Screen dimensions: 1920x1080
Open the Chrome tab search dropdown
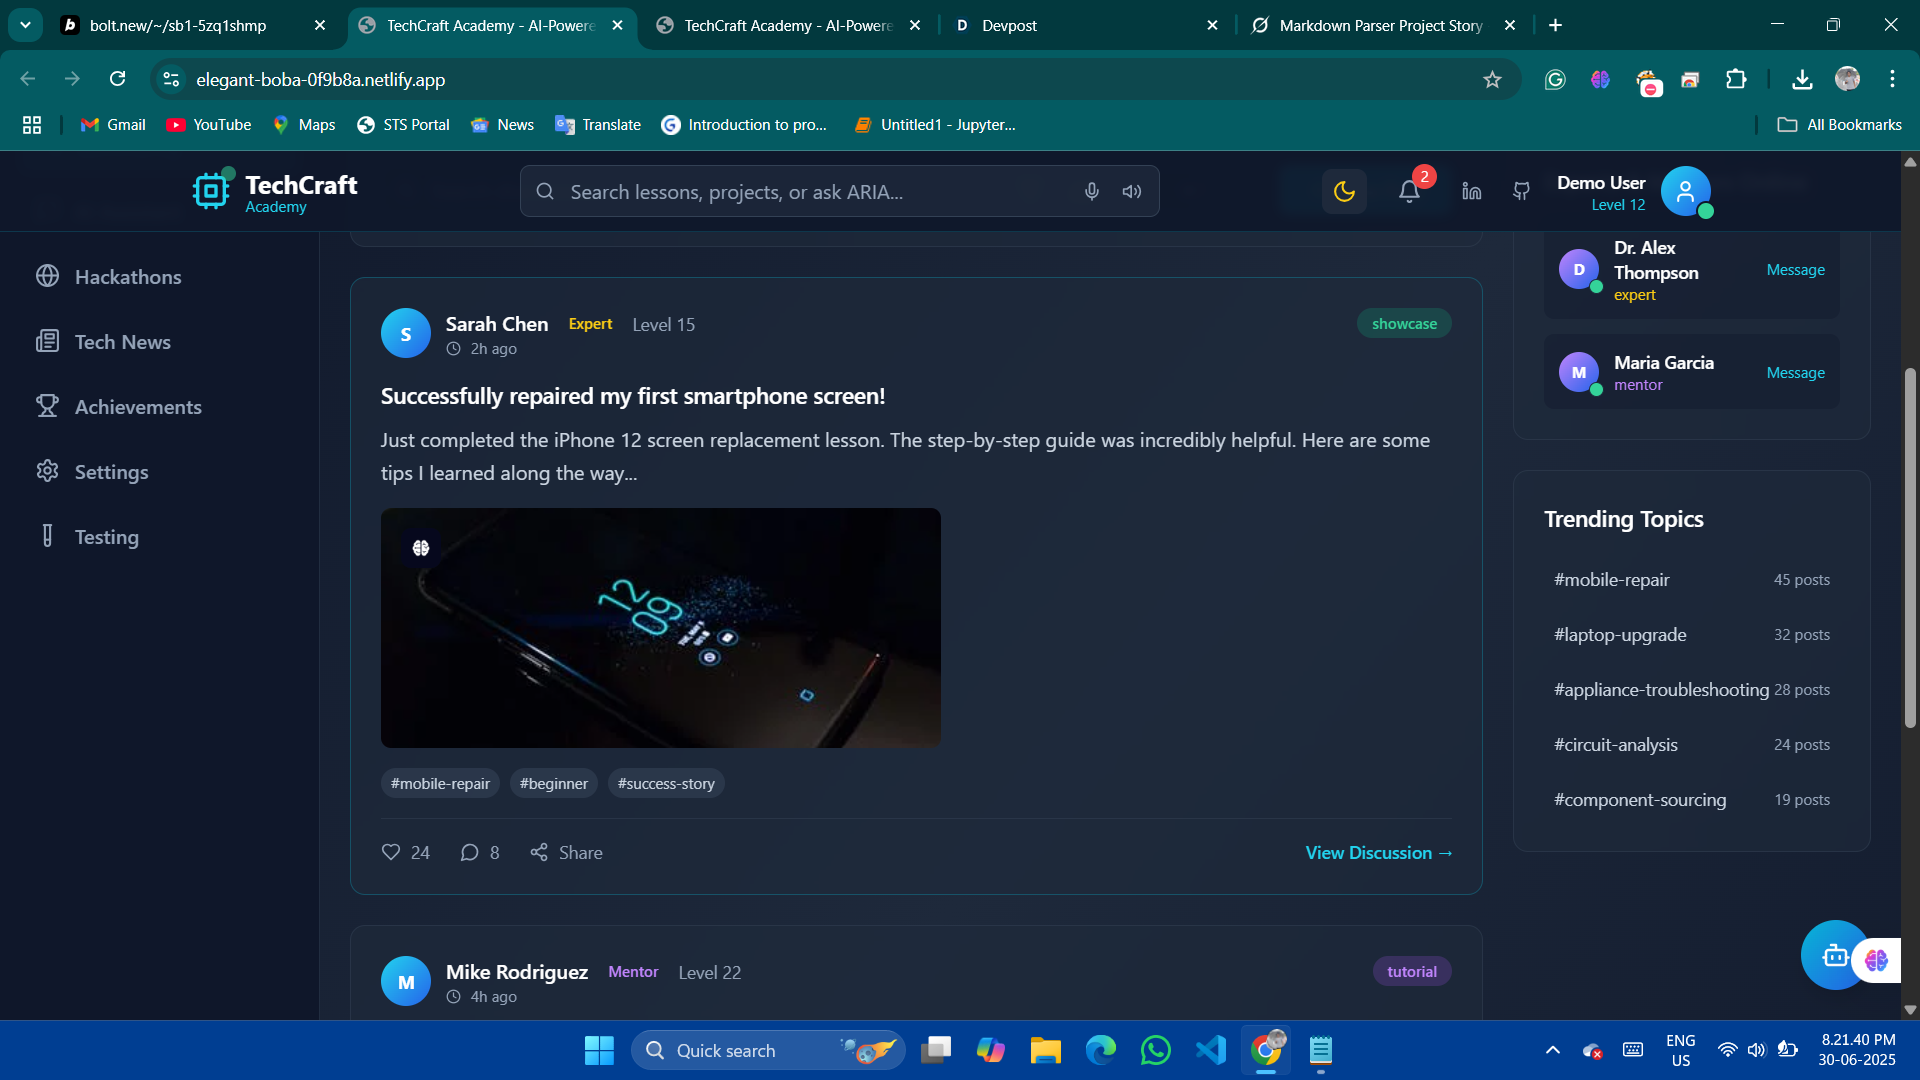pyautogui.click(x=25, y=25)
